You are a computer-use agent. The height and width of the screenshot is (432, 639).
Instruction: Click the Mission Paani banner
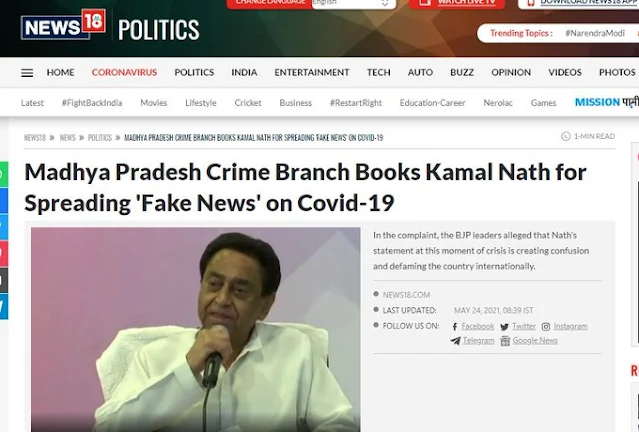tap(606, 102)
